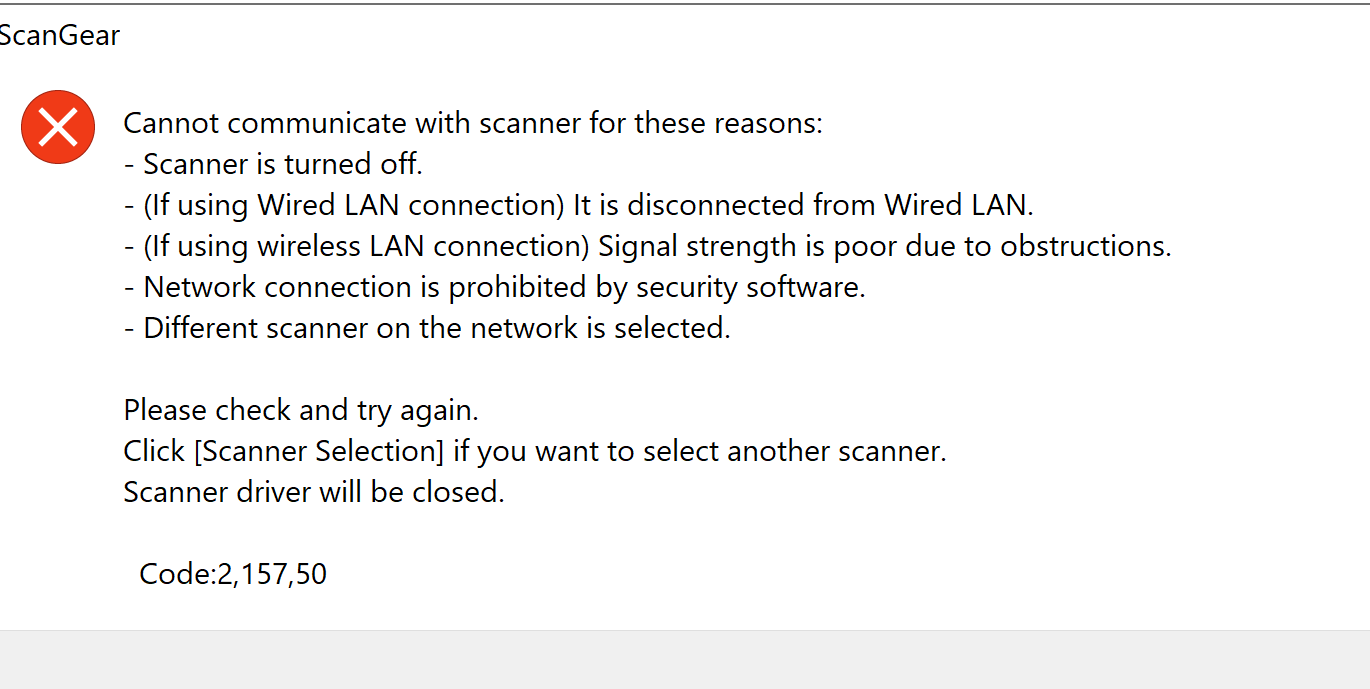The width and height of the screenshot is (1370, 689).
Task: Select the dialog title bar
Action: [400, 36]
